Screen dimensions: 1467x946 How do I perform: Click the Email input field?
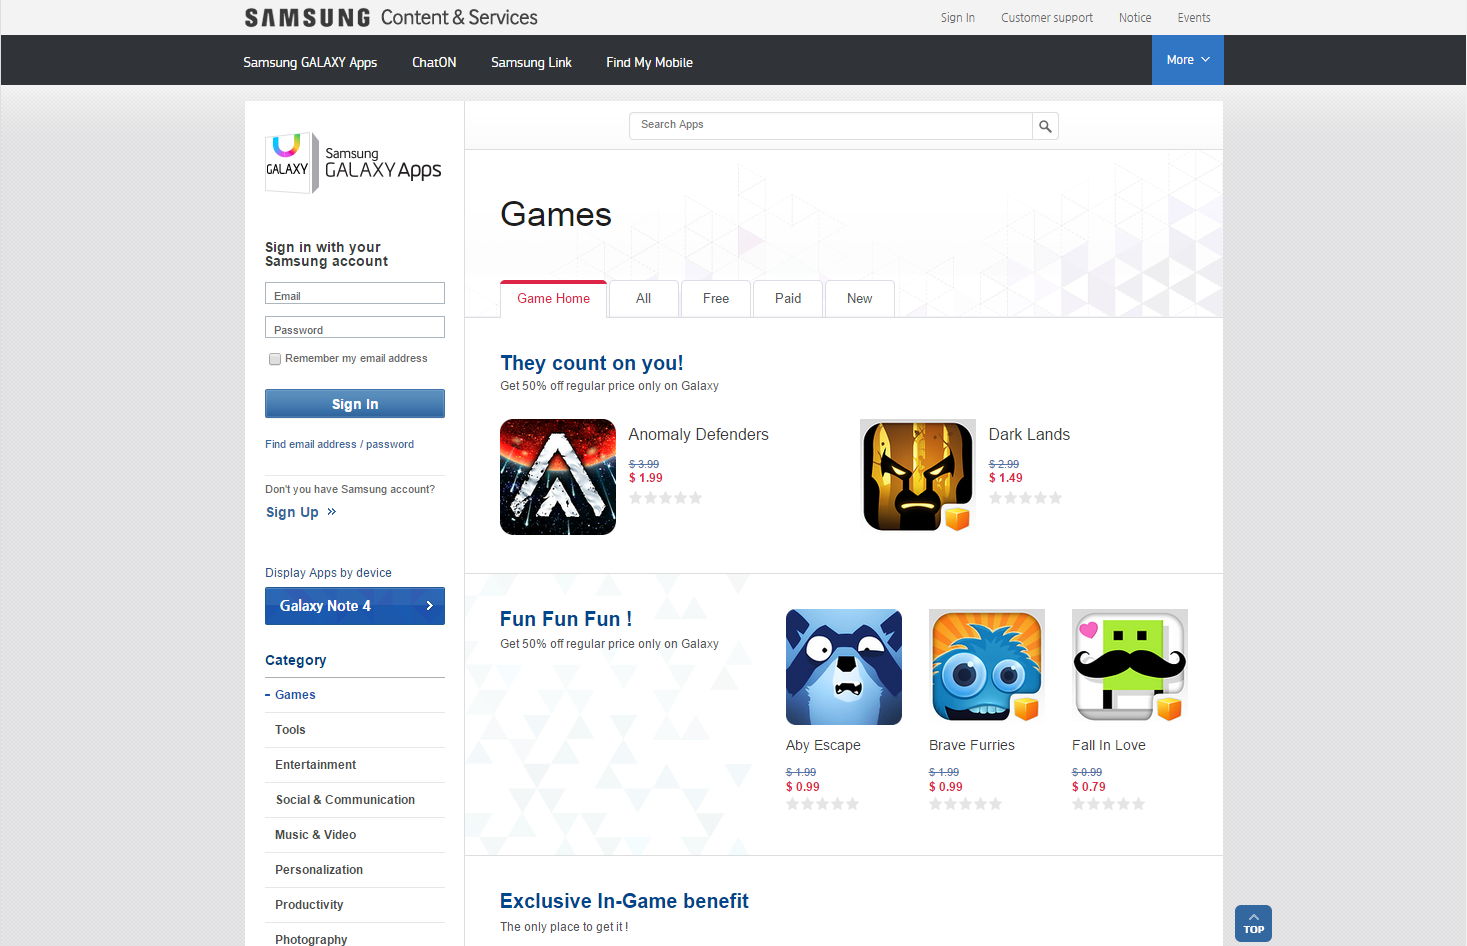tap(355, 293)
